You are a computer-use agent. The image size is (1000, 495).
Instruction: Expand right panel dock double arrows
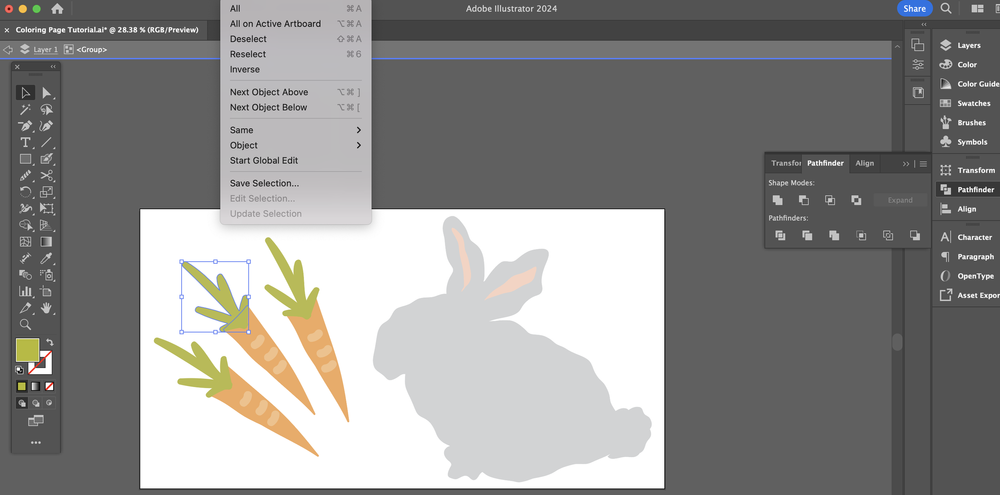924,25
